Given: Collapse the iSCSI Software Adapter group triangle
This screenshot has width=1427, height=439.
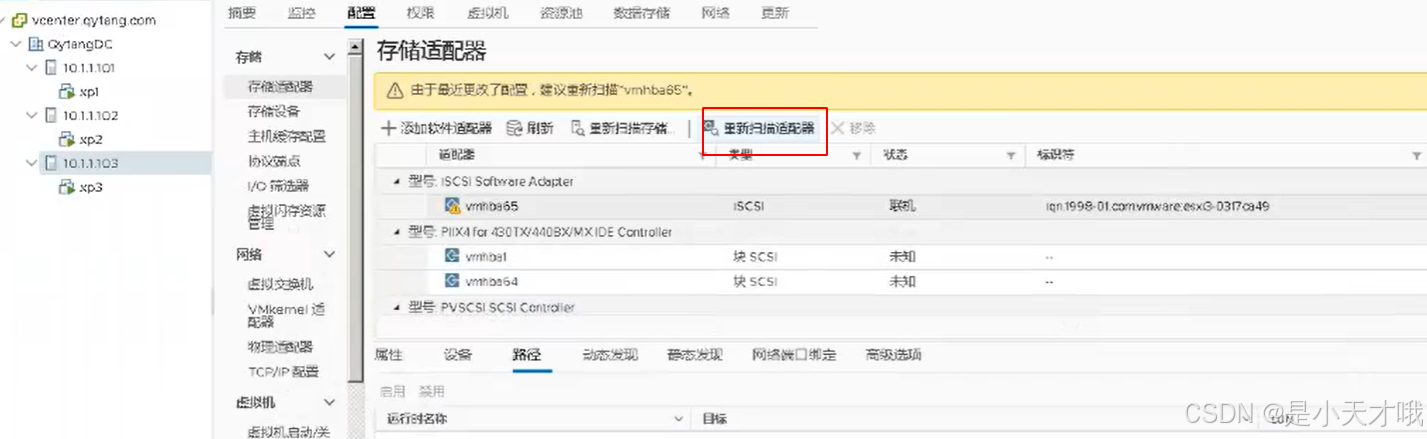Looking at the screenshot, I should [x=397, y=182].
